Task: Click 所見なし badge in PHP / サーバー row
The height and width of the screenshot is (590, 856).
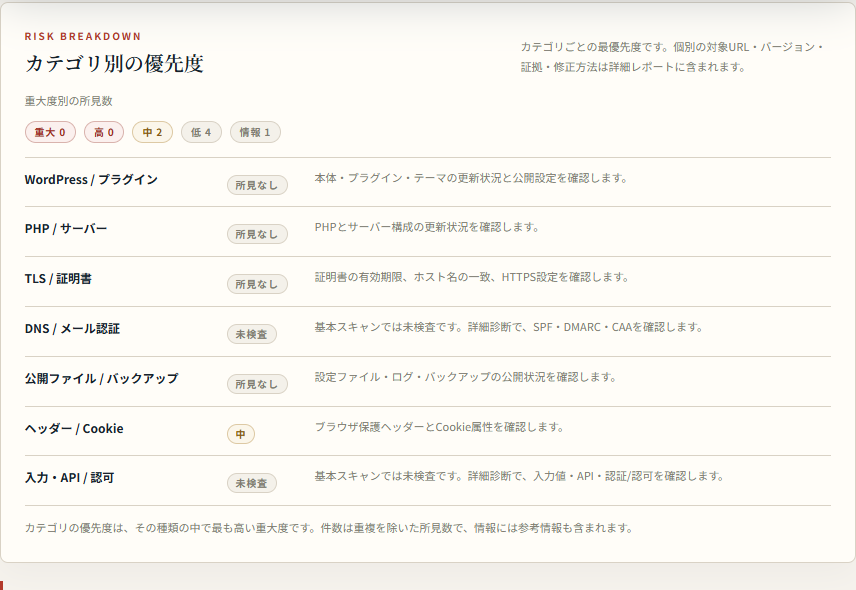Action: [x=257, y=234]
